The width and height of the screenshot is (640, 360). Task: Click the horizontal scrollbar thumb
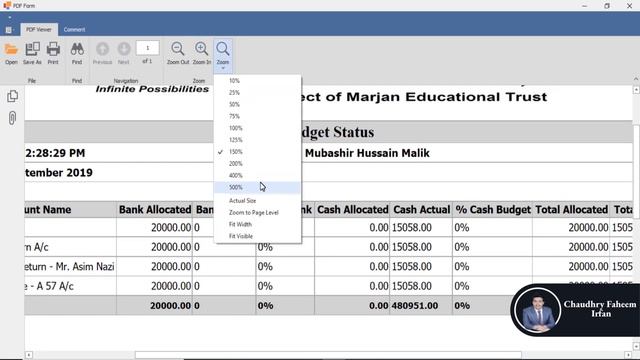(x=328, y=355)
